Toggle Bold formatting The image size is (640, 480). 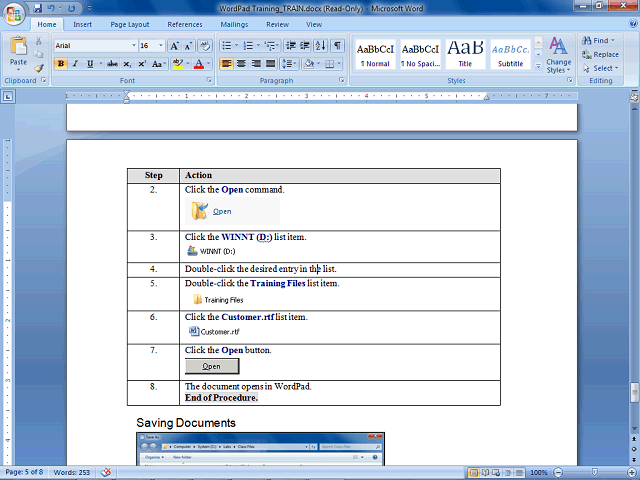pos(61,64)
